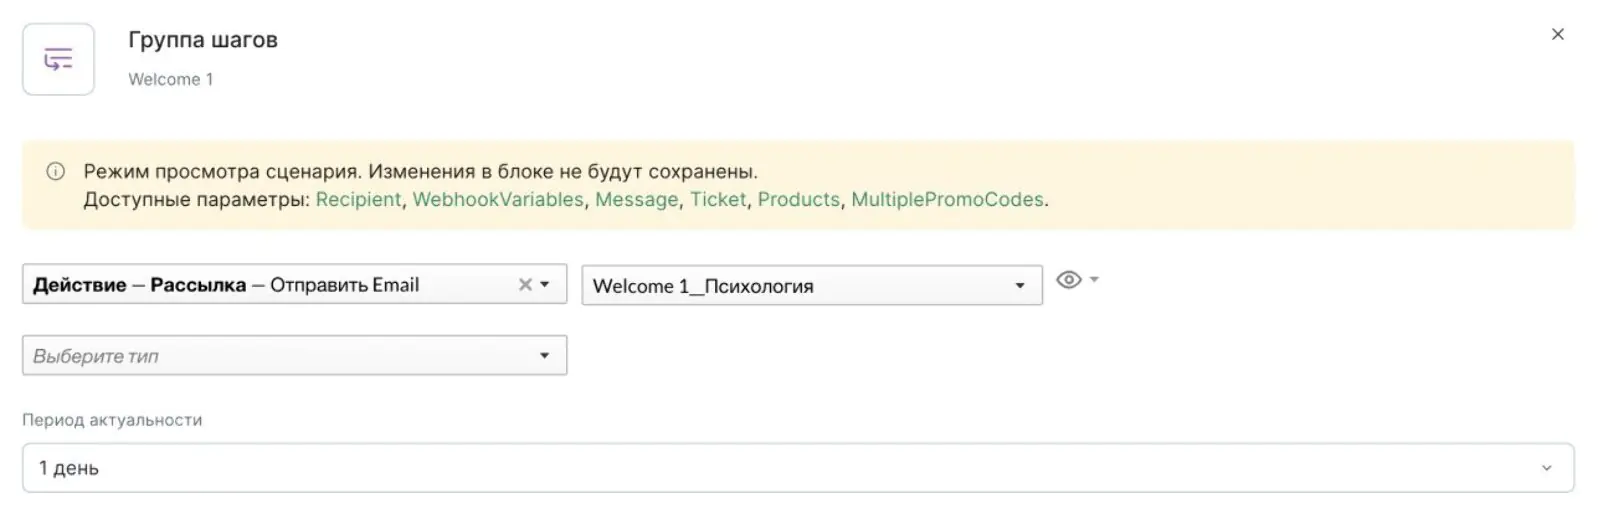Screen dimensions: 1598x514
Task: Open the Ticket parameter link
Action: click(718, 199)
